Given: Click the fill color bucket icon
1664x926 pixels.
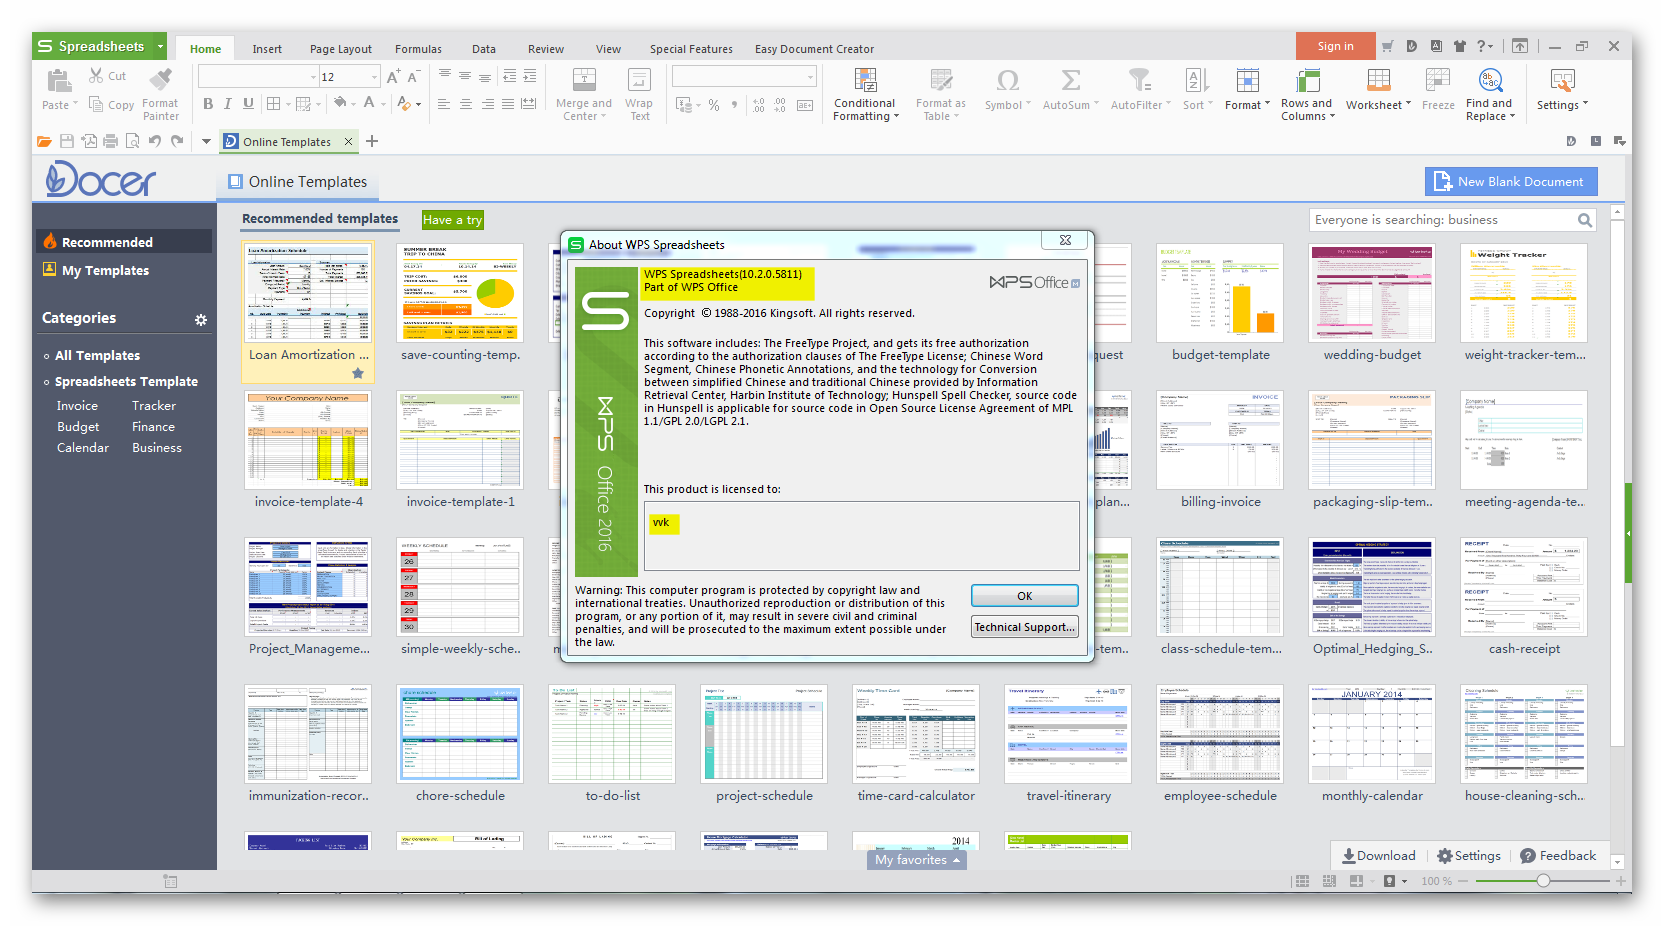Looking at the screenshot, I should (340, 102).
